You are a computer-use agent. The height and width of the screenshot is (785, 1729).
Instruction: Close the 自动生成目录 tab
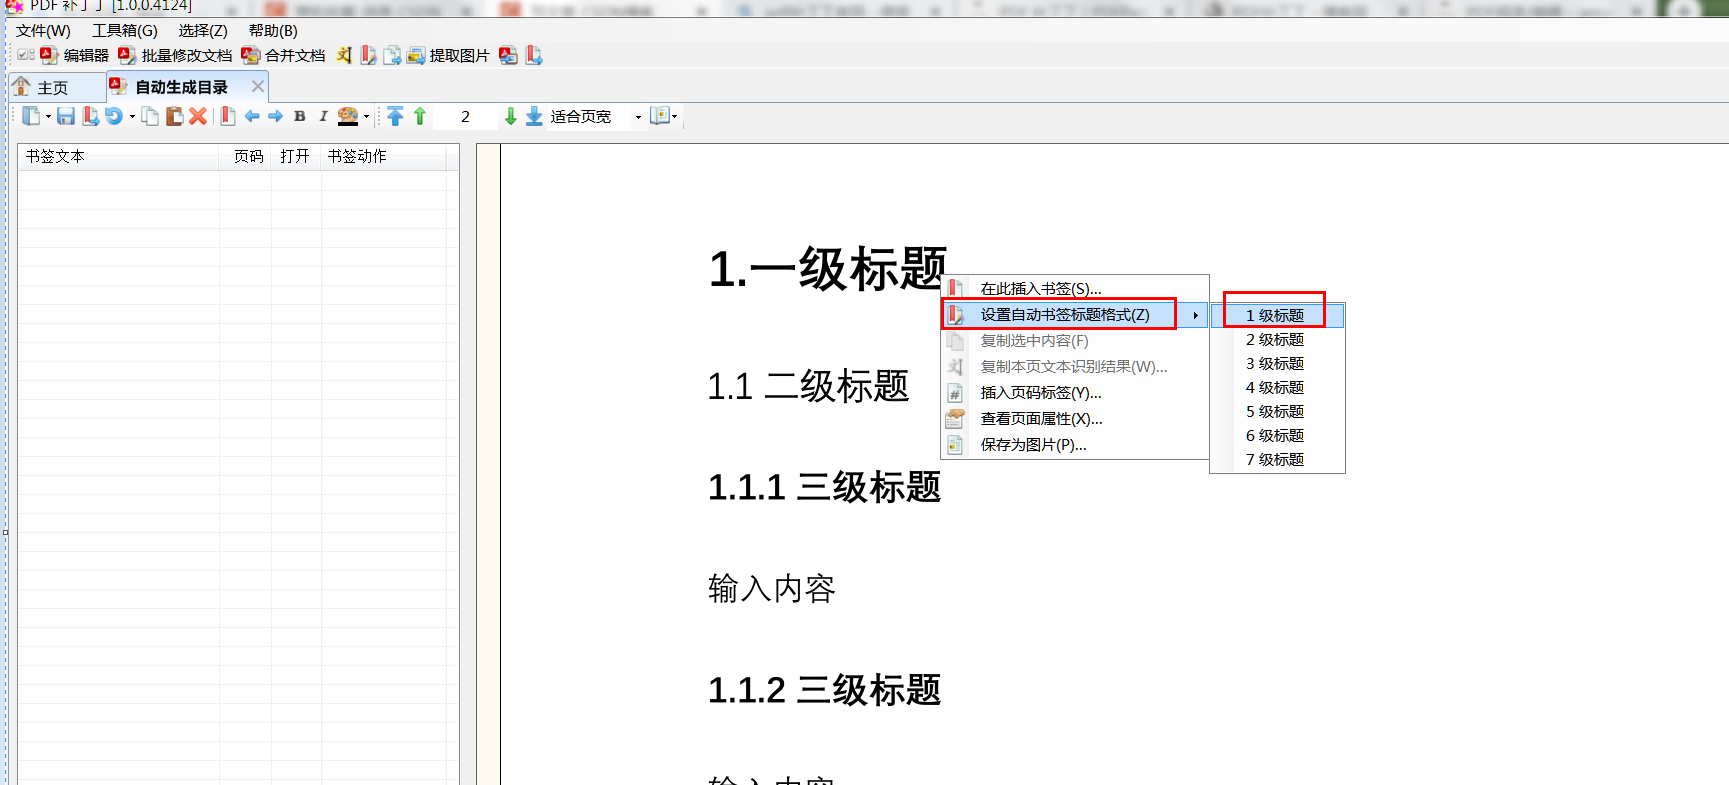pos(258,86)
